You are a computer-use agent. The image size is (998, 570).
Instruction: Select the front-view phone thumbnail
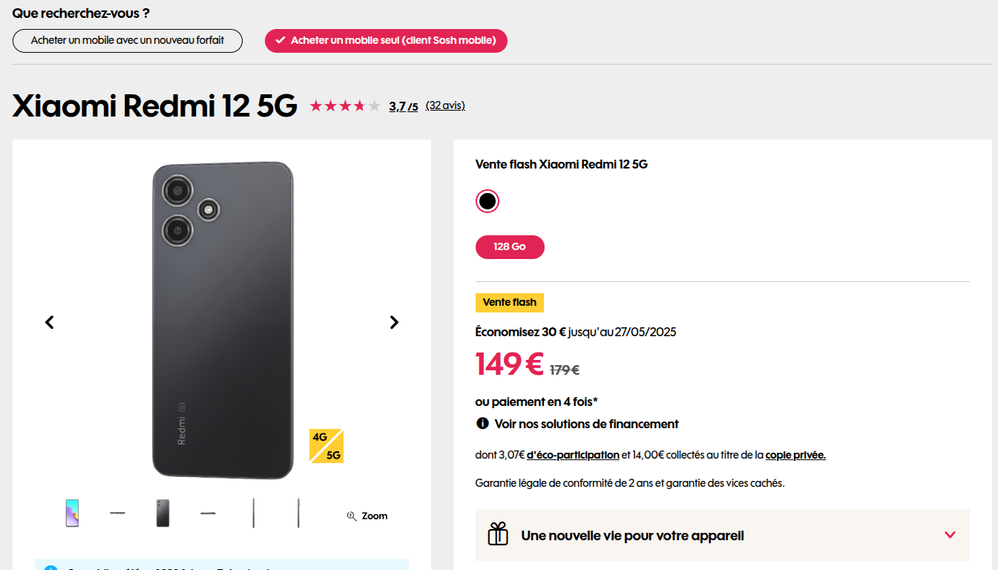(x=72, y=513)
